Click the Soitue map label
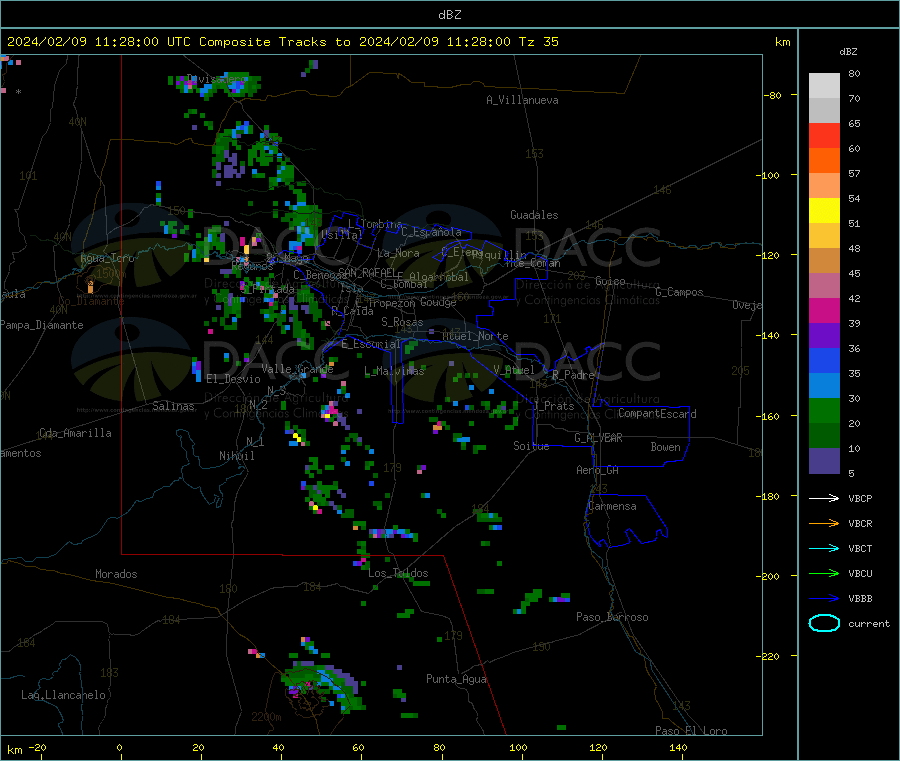The height and width of the screenshot is (761, 900). [531, 446]
